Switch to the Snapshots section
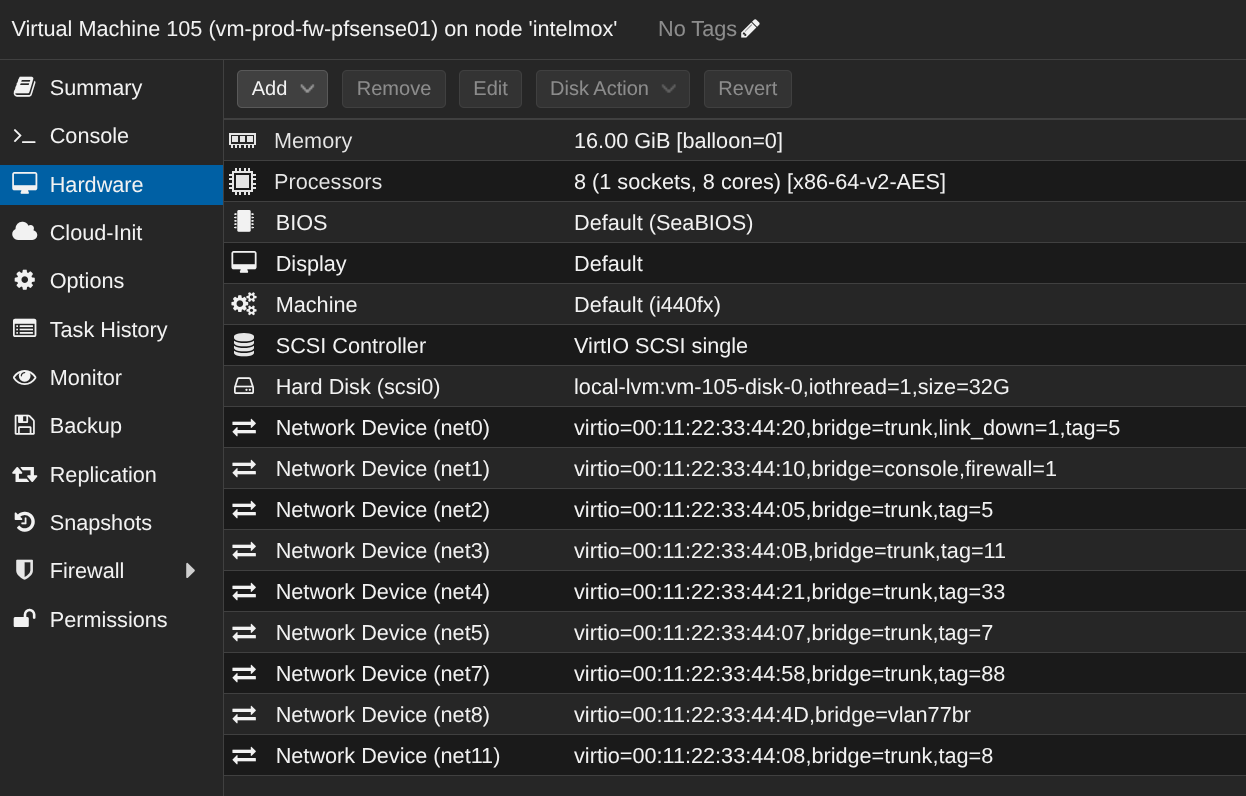 point(100,523)
